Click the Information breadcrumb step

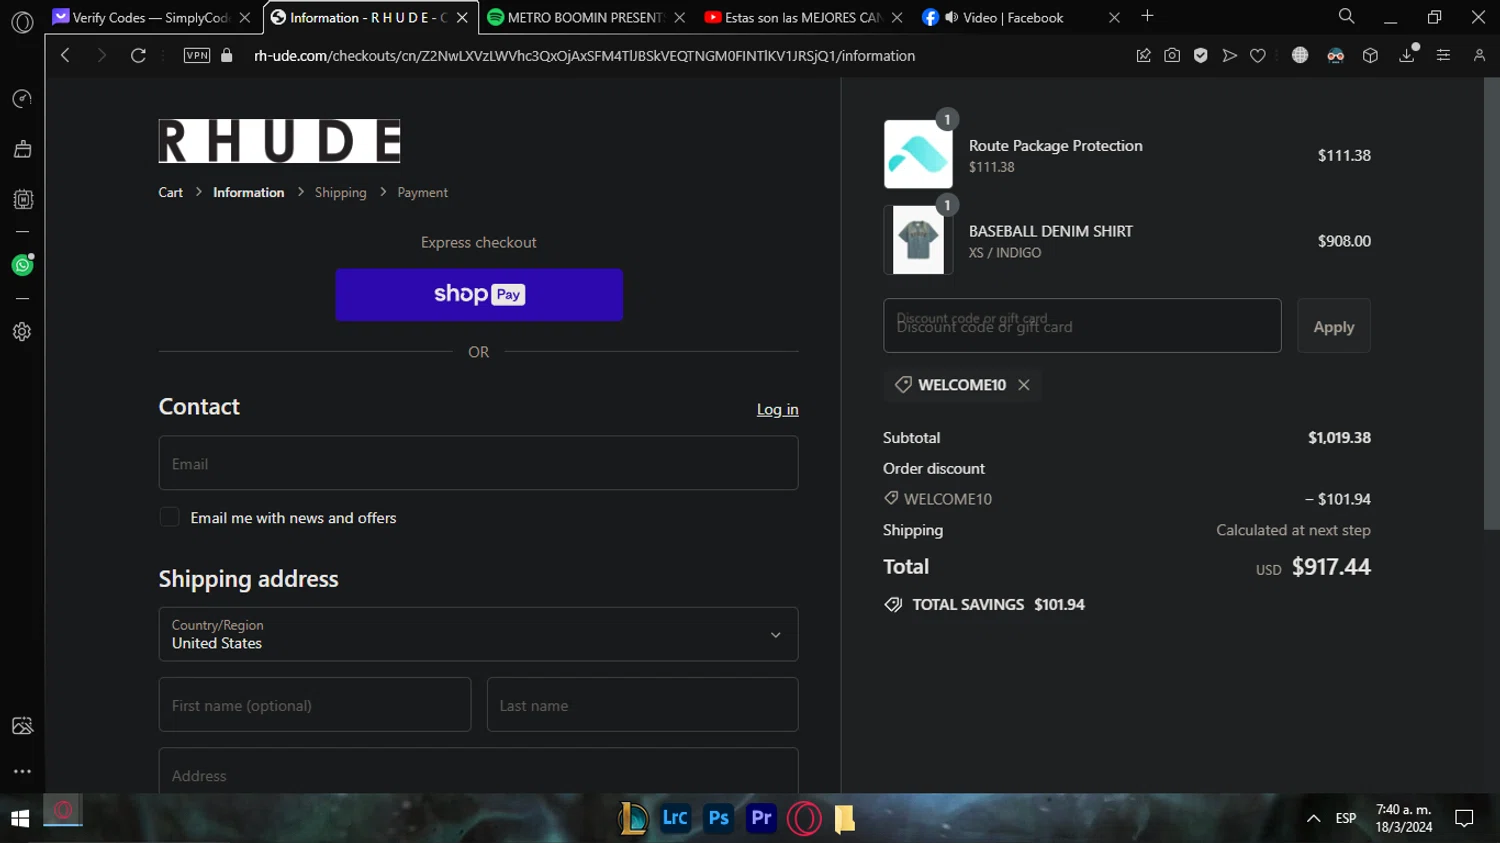249,192
